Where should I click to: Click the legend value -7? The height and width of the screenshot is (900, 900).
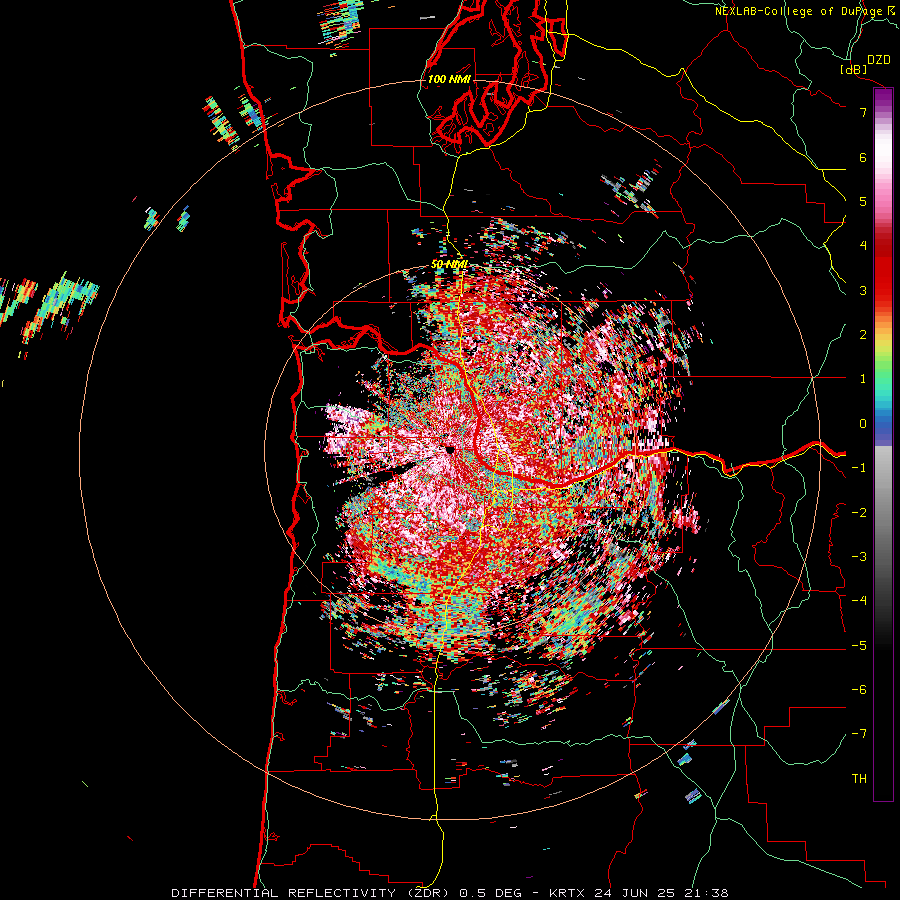click(859, 734)
